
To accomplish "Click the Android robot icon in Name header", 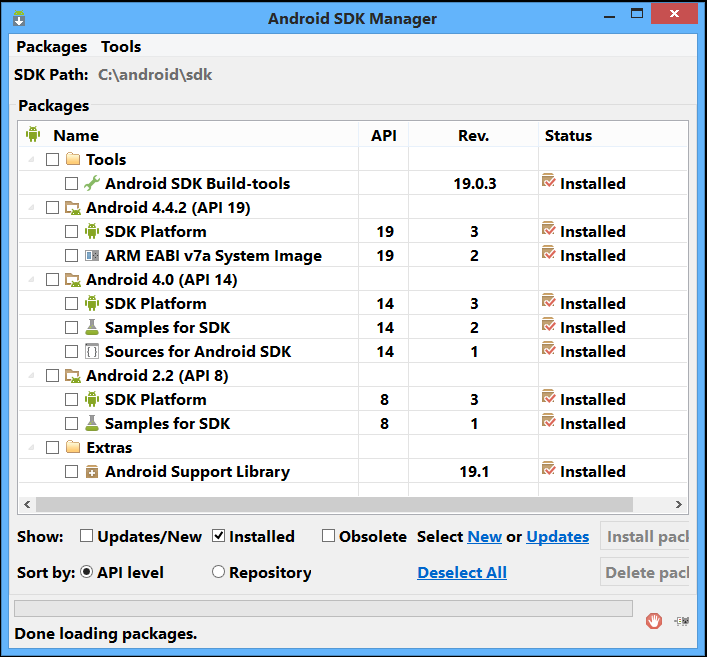I will (33, 135).
